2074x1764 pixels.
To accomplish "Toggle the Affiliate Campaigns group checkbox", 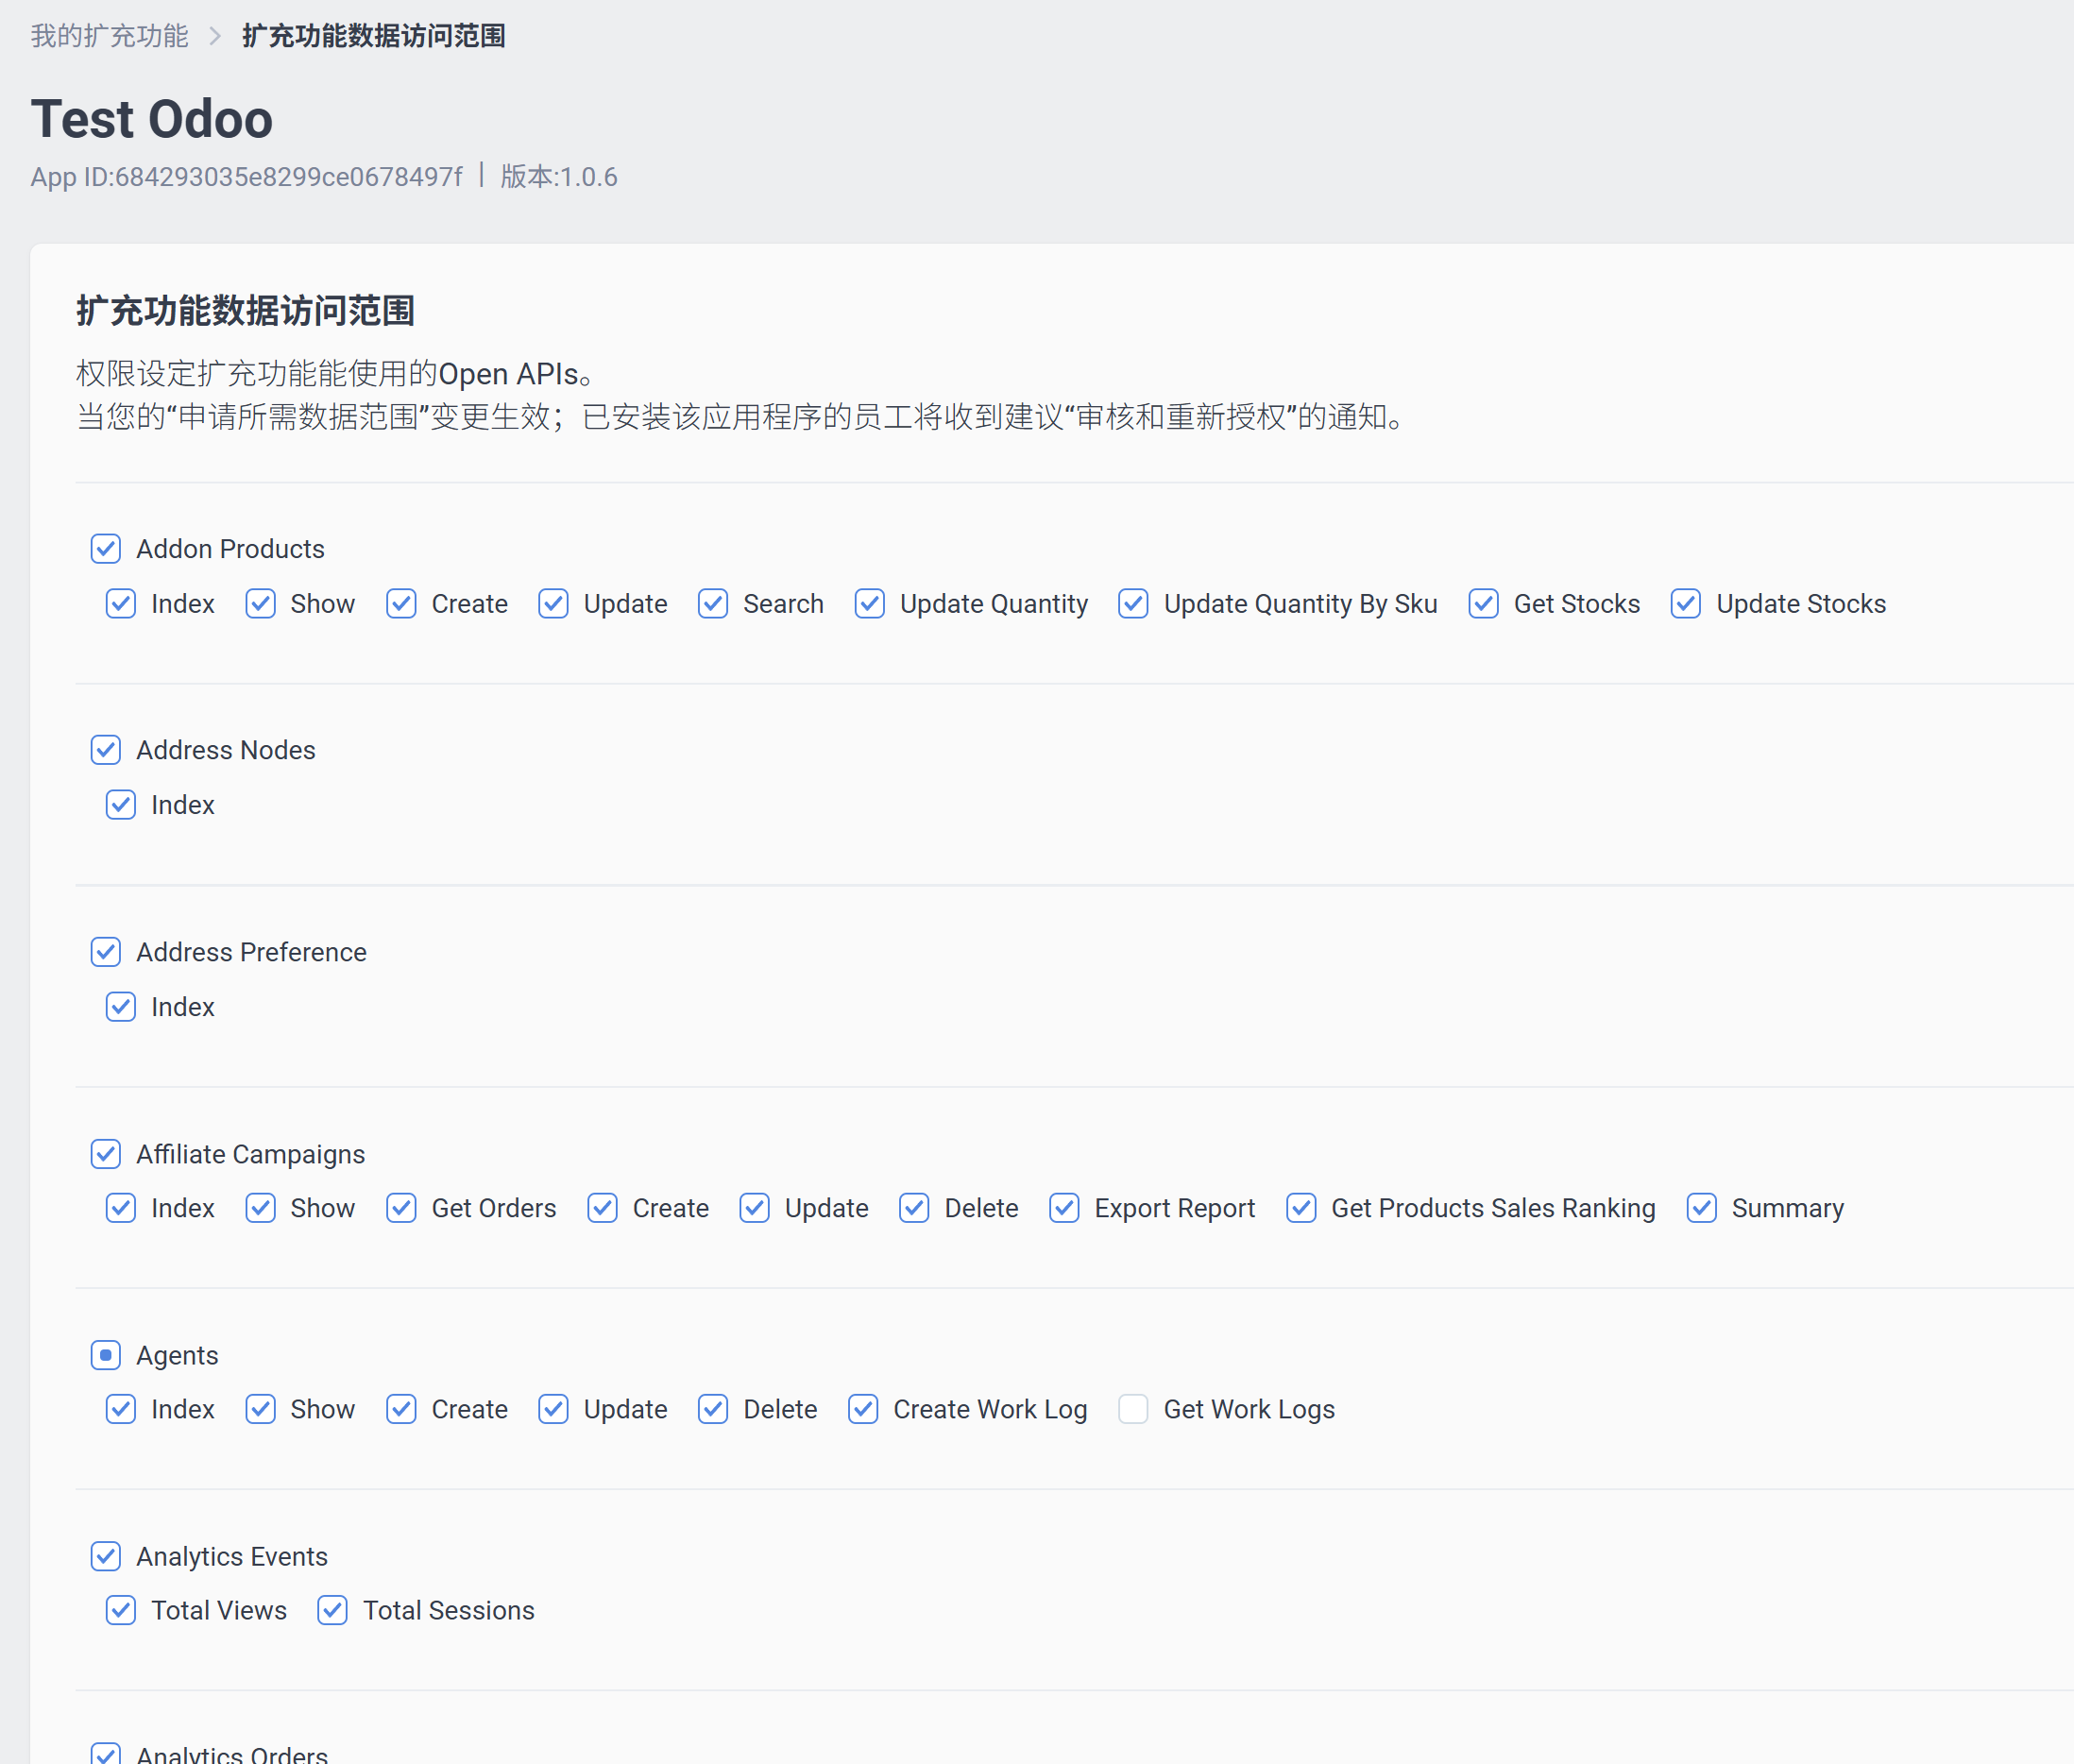I will [x=106, y=1154].
